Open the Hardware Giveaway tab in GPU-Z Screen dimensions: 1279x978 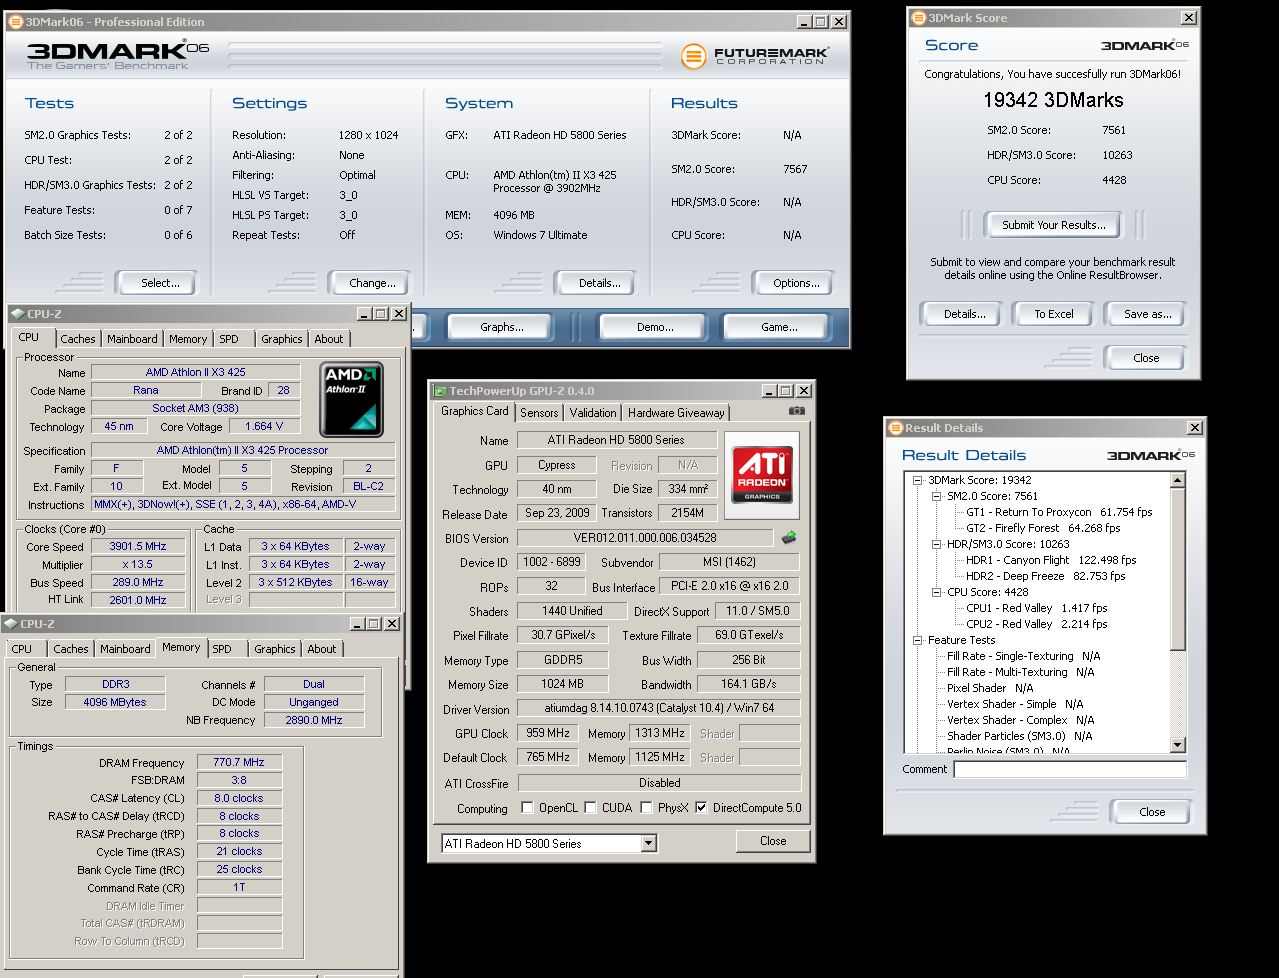tap(676, 413)
